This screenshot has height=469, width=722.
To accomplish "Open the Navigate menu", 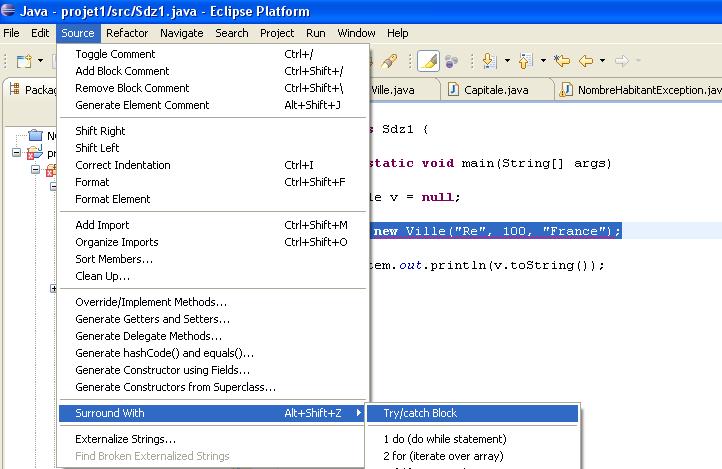I will [181, 33].
